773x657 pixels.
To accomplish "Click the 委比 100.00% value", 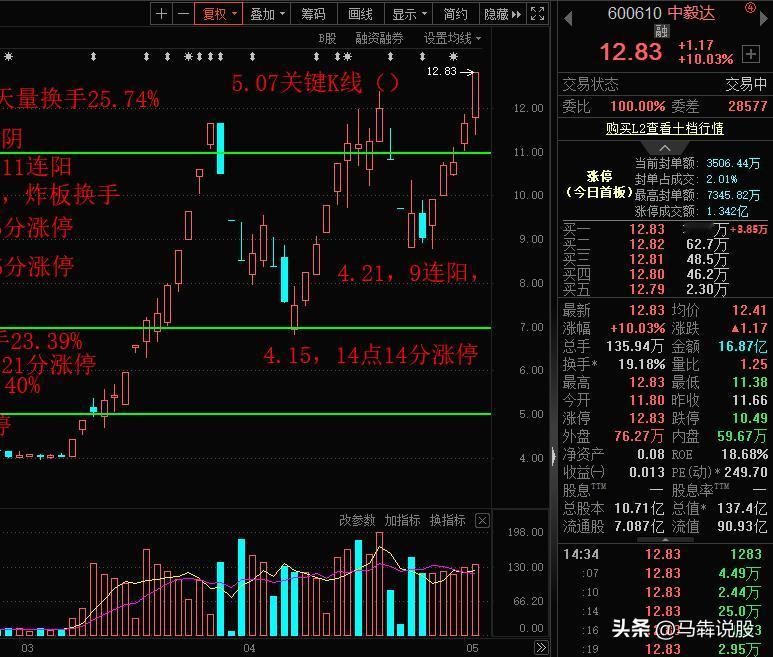I will coord(637,106).
